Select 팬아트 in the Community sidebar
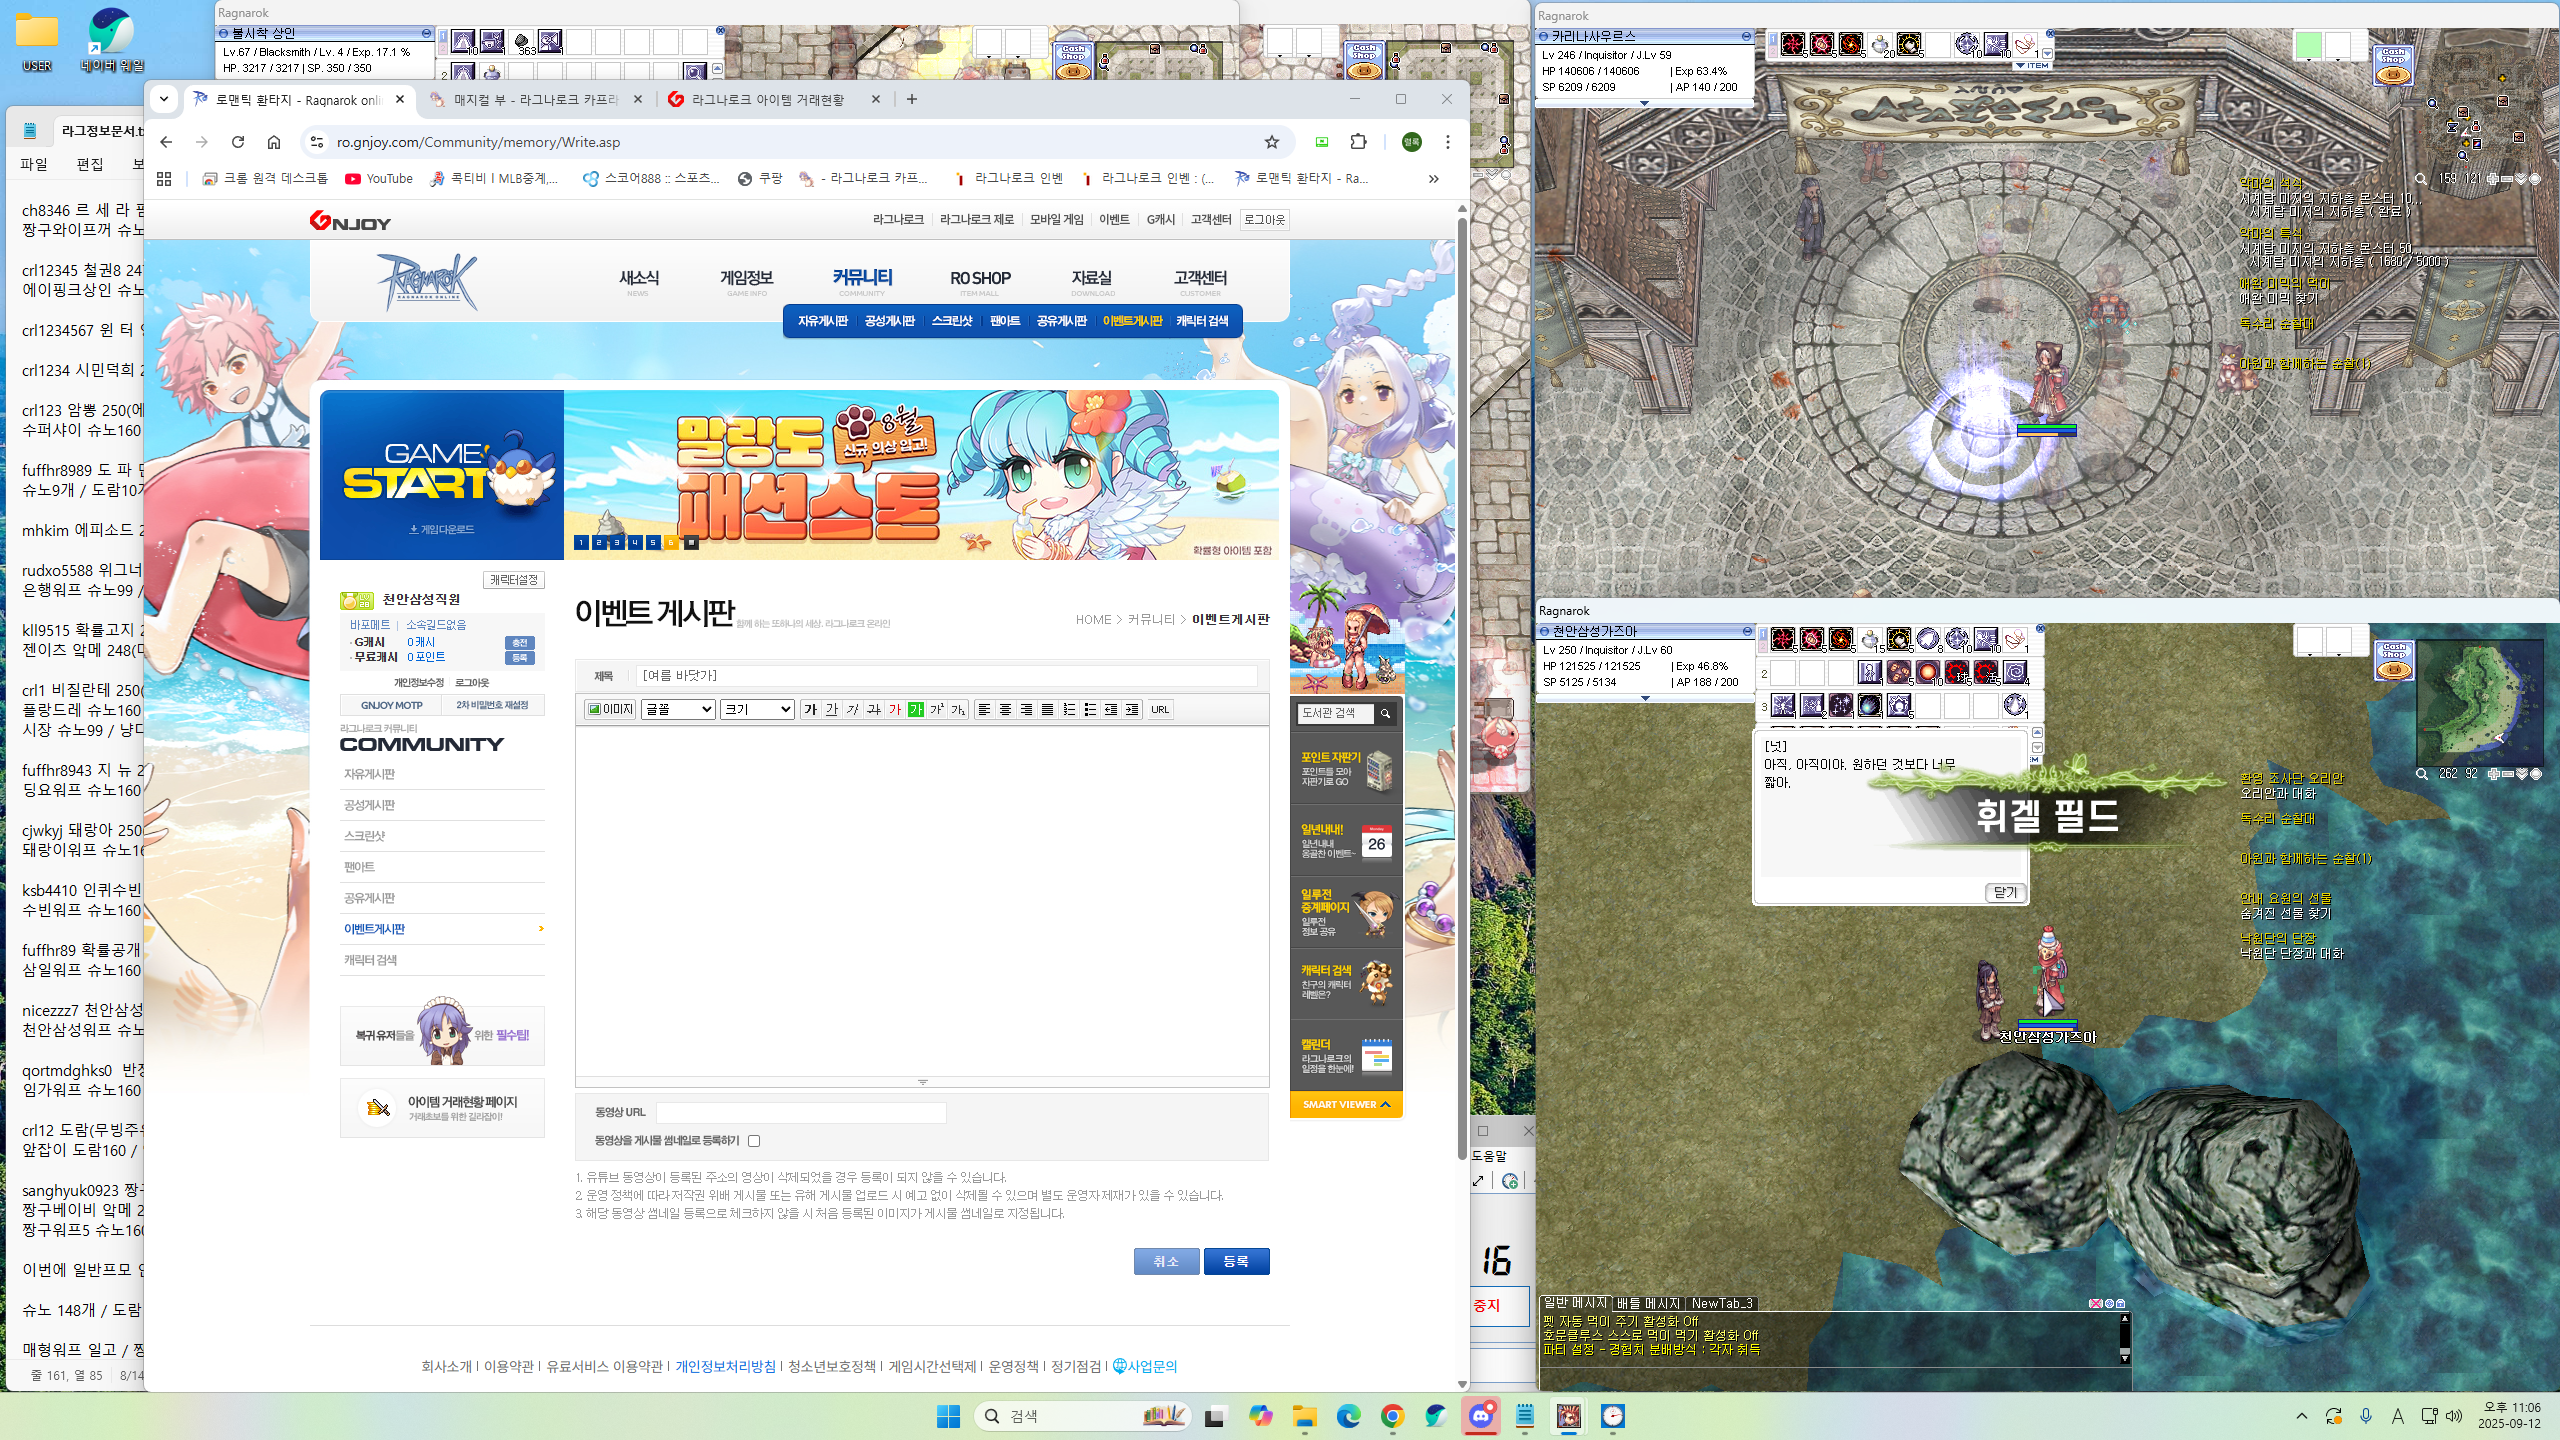The image size is (2560, 1440). coord(359,867)
